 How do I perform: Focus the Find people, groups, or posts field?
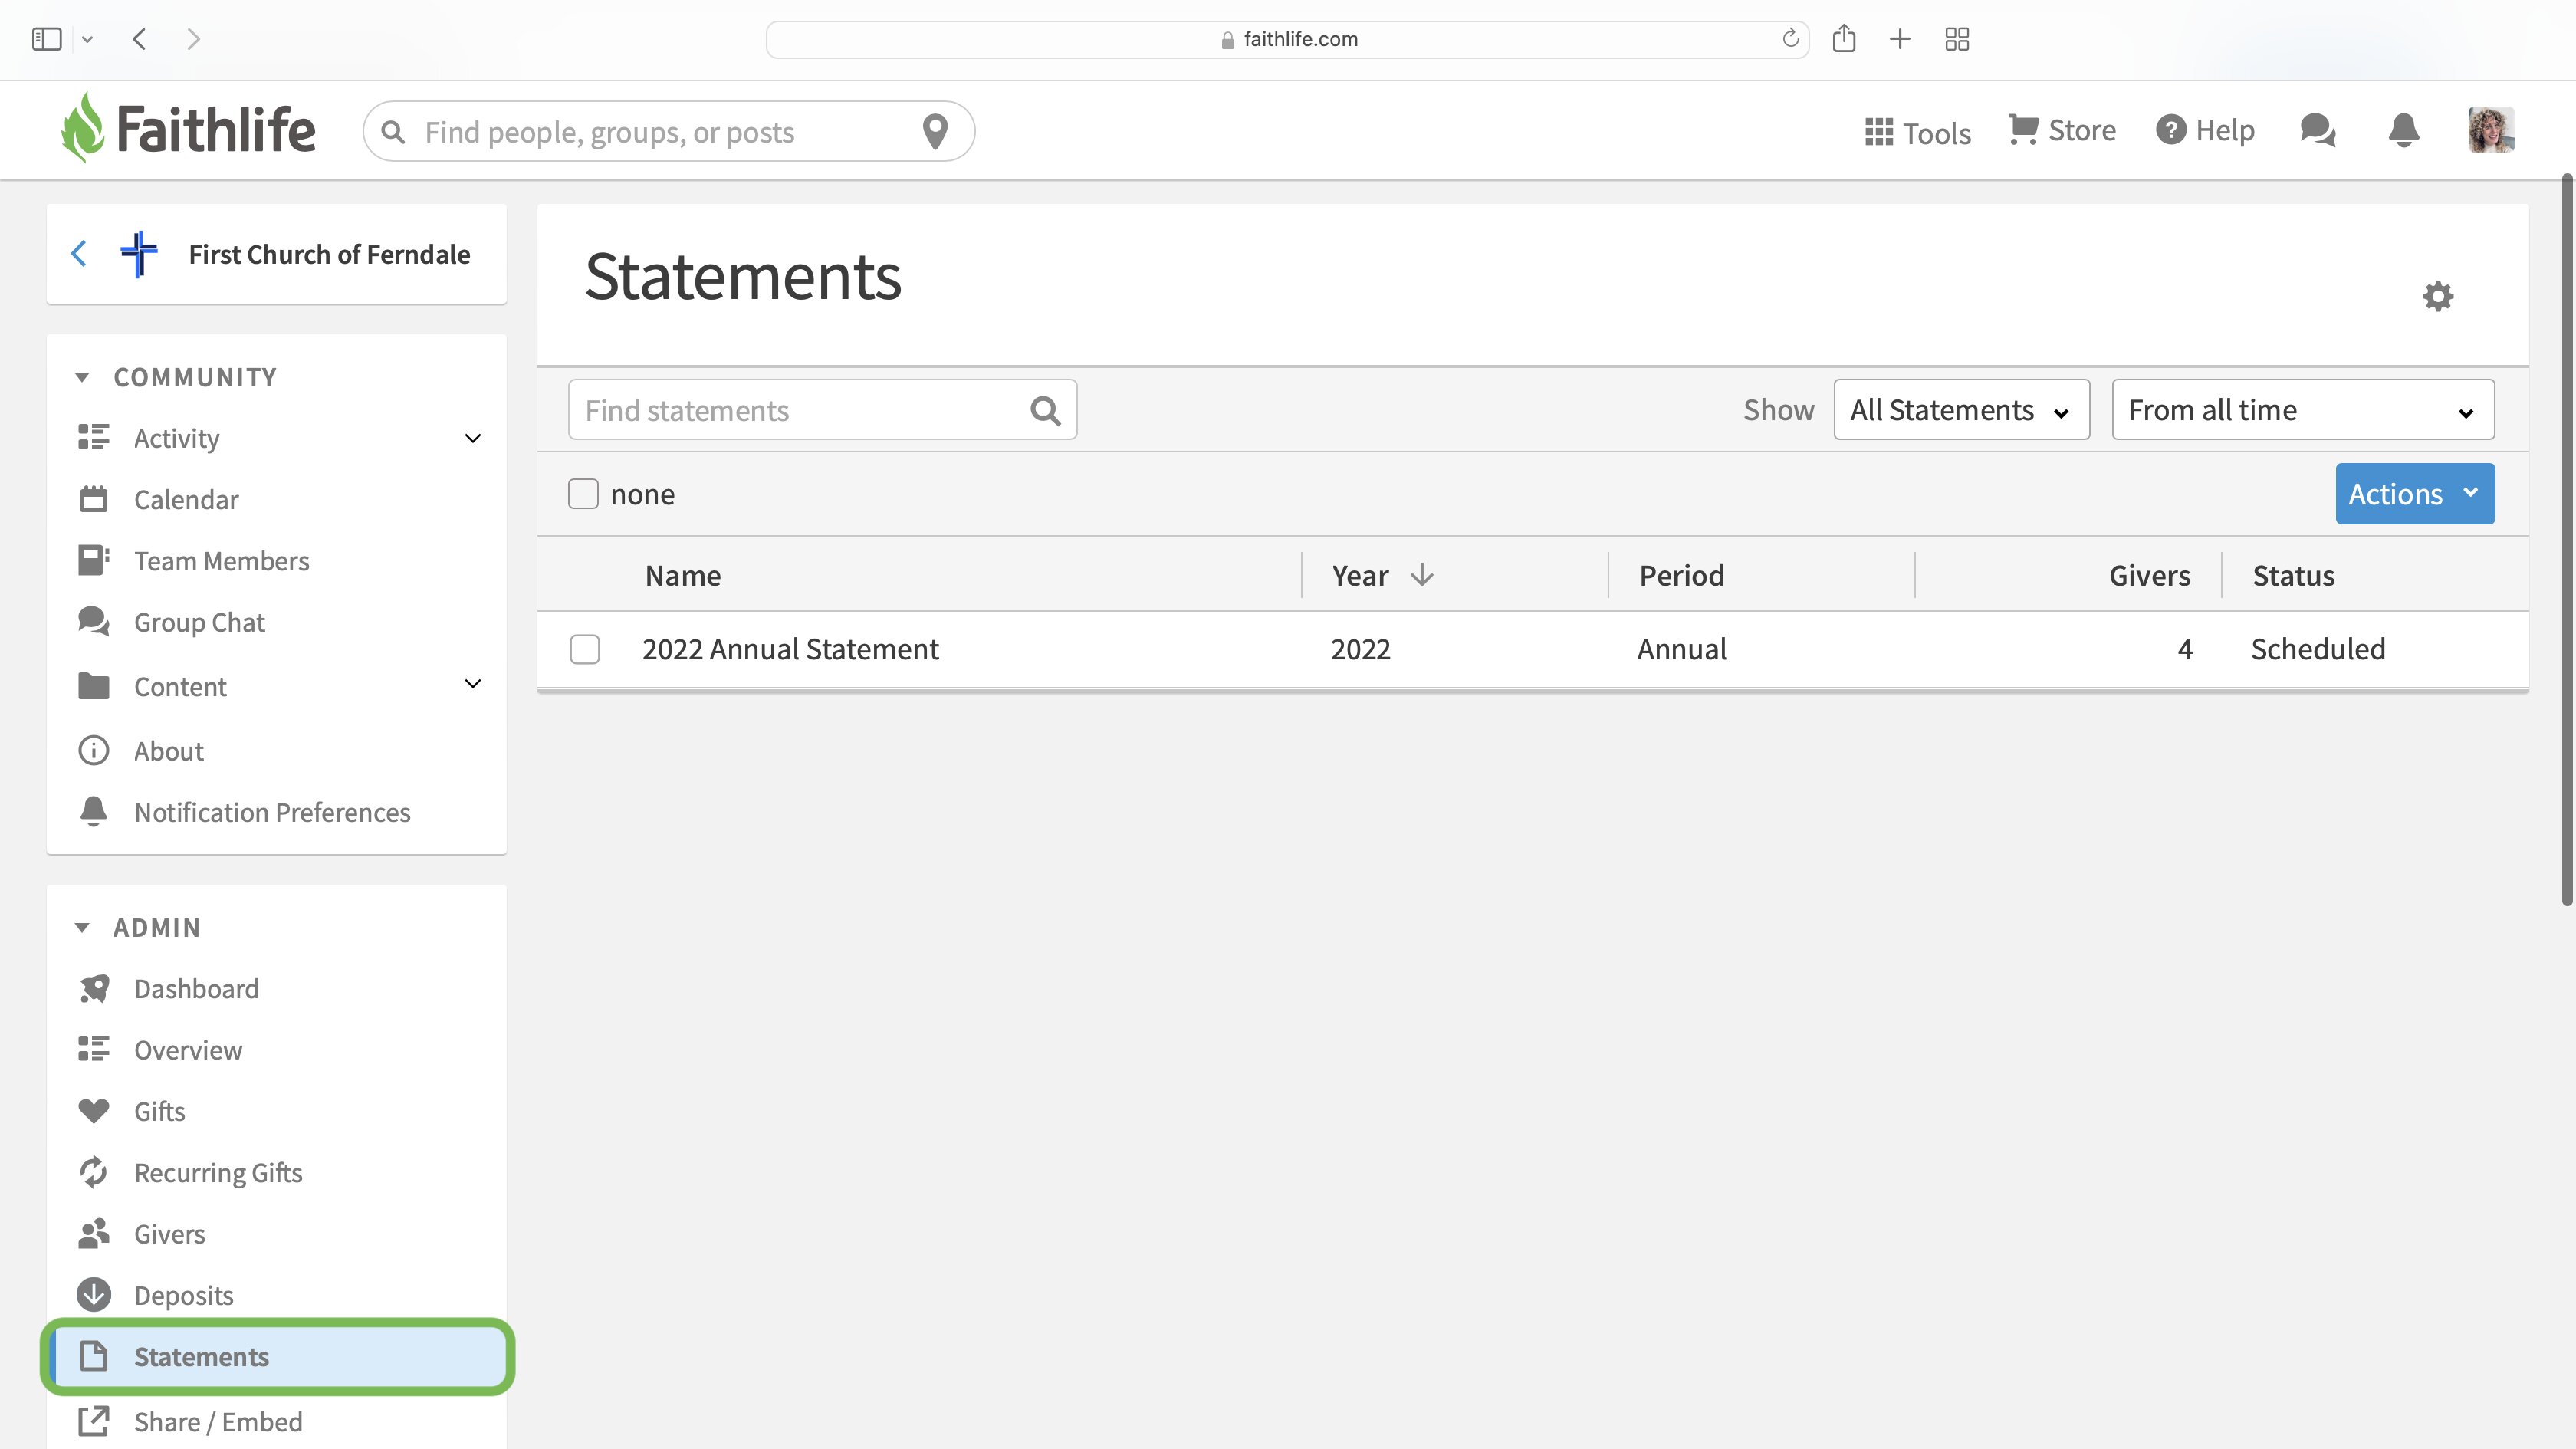point(668,131)
